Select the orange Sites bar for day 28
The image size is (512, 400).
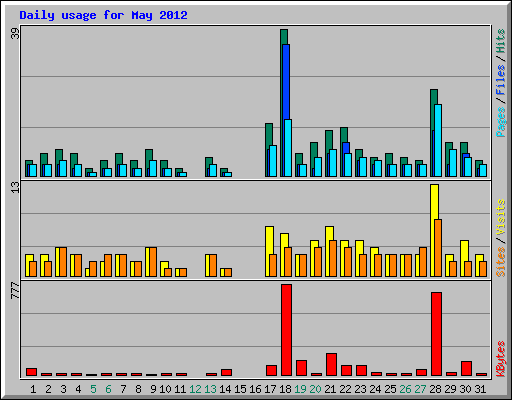[x=438, y=248]
